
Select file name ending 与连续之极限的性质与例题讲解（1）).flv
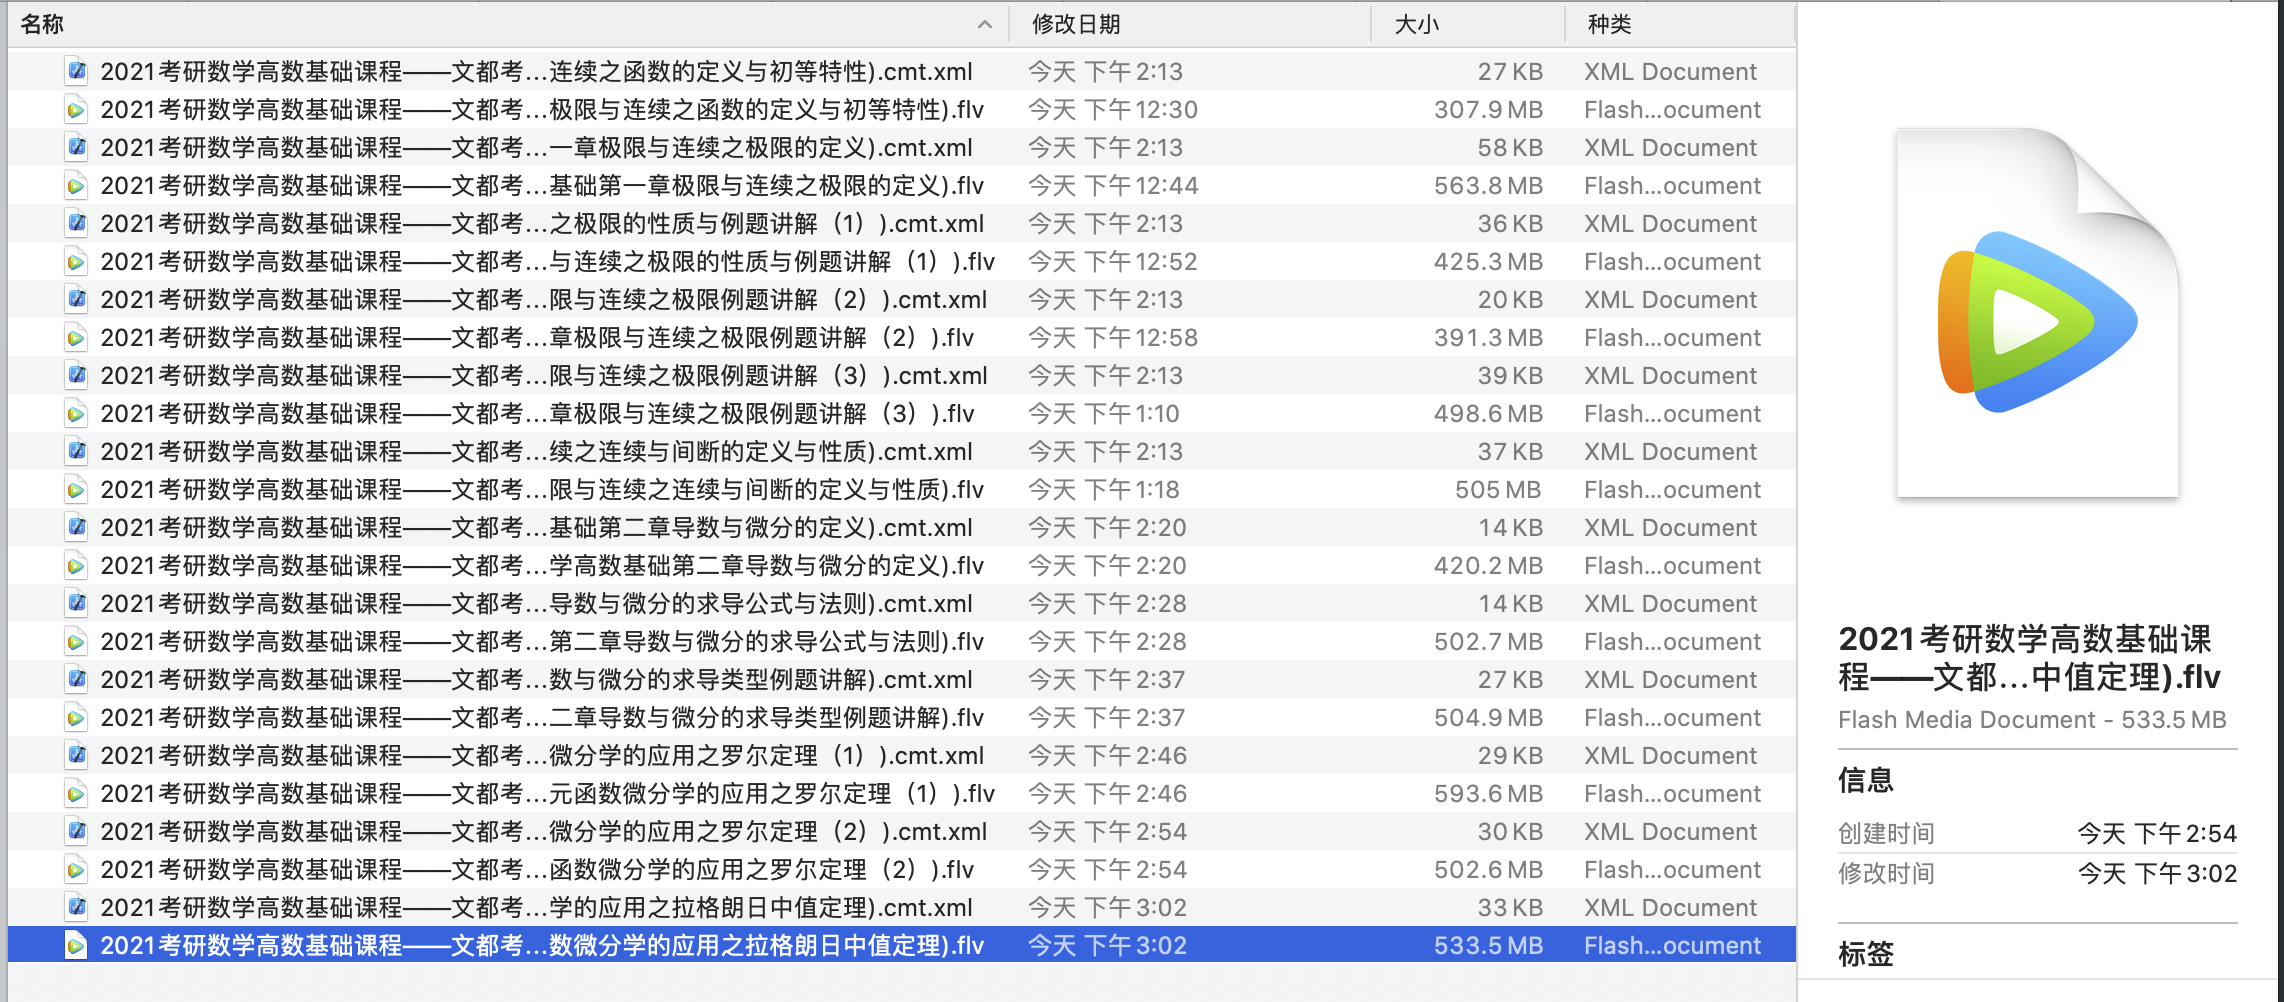(x=548, y=261)
